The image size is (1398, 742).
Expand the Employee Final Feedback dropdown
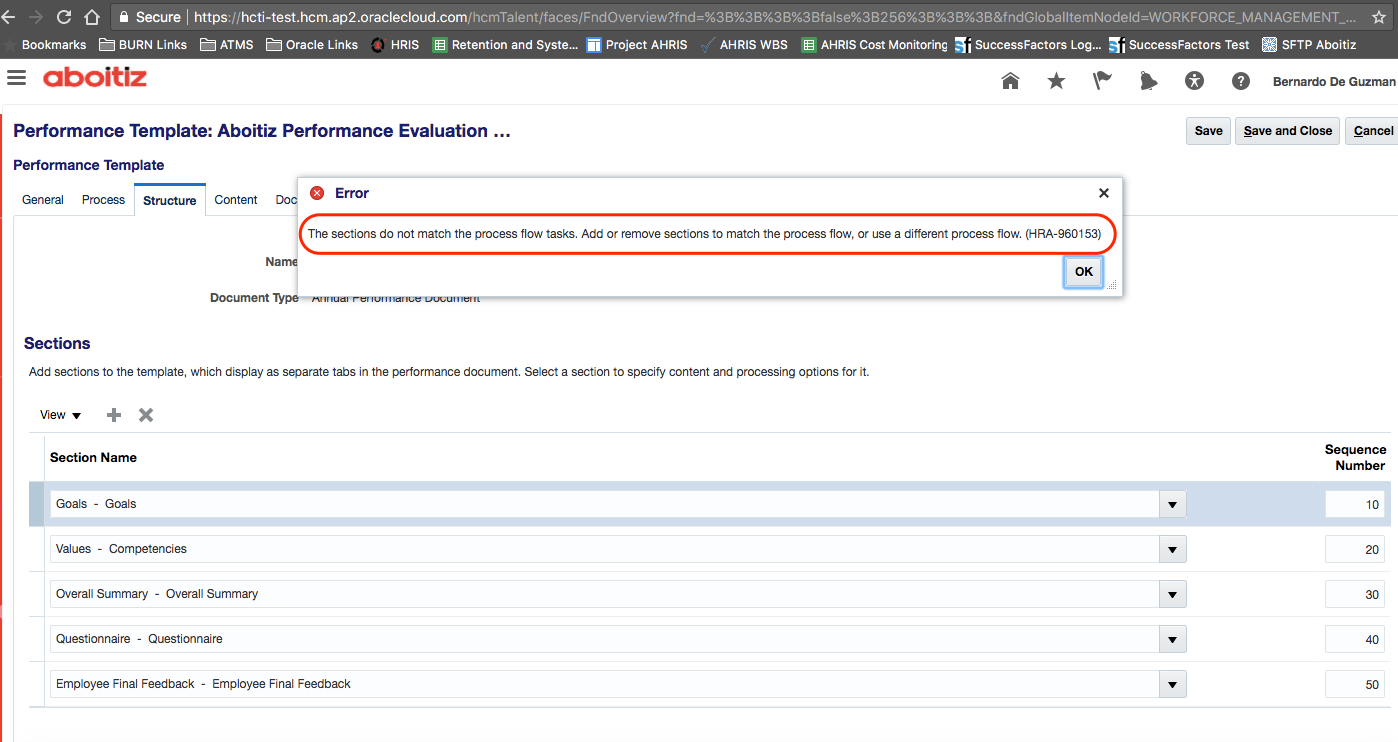point(1173,685)
